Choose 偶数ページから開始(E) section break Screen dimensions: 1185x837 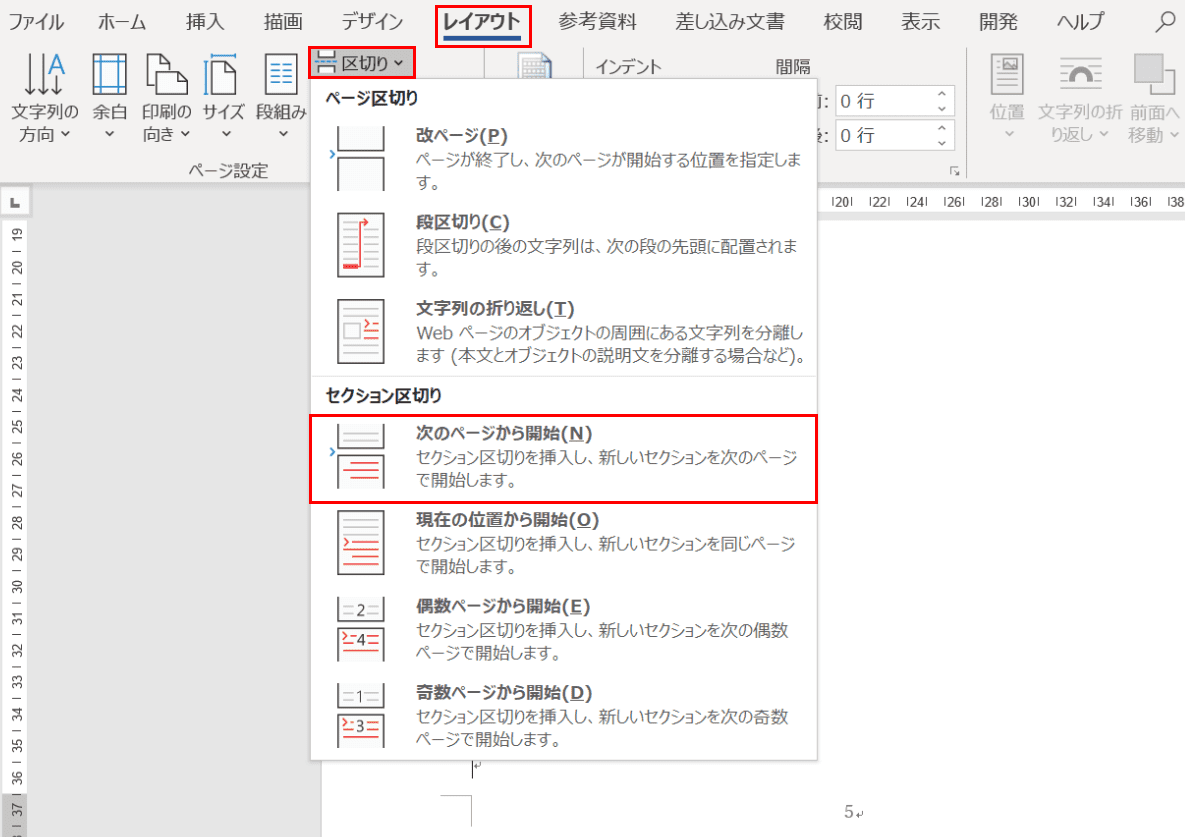point(564,629)
